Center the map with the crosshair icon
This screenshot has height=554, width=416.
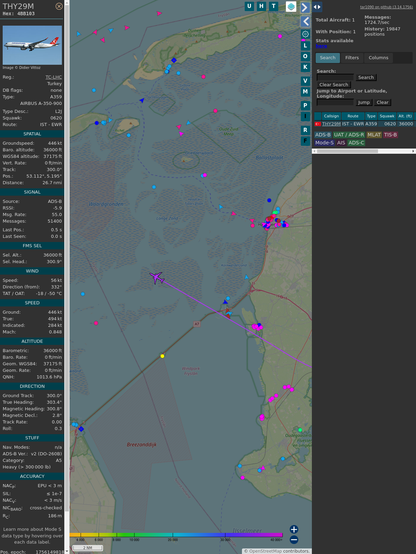(x=305, y=34)
